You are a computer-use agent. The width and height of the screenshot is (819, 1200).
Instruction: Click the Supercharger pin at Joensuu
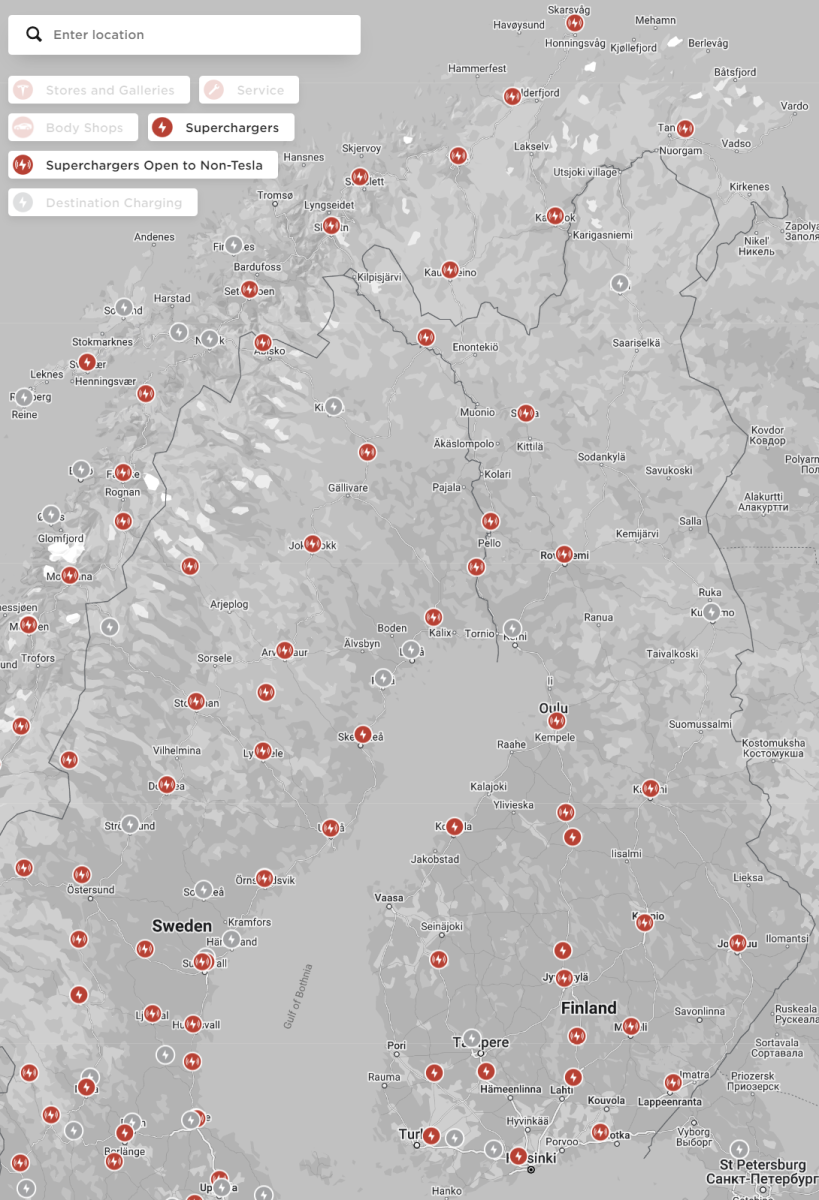[x=737, y=942]
